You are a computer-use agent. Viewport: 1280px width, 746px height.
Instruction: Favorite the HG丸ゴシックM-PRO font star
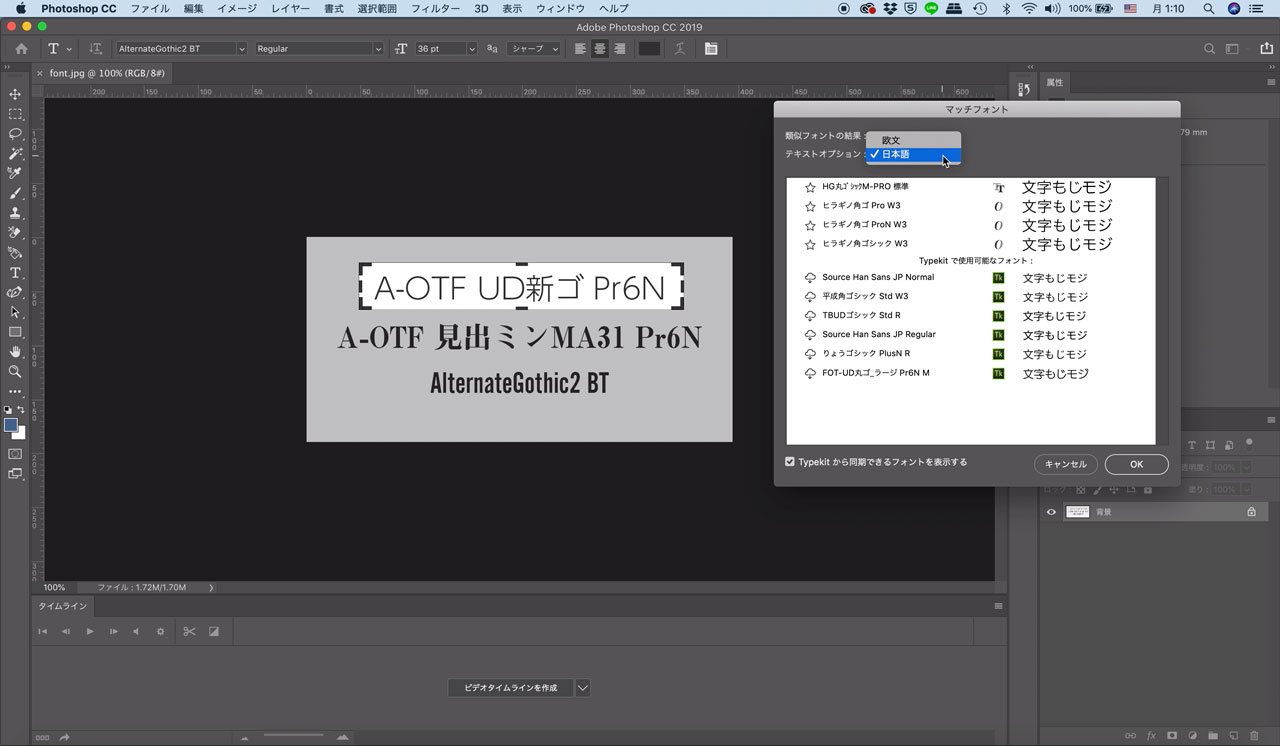810,187
